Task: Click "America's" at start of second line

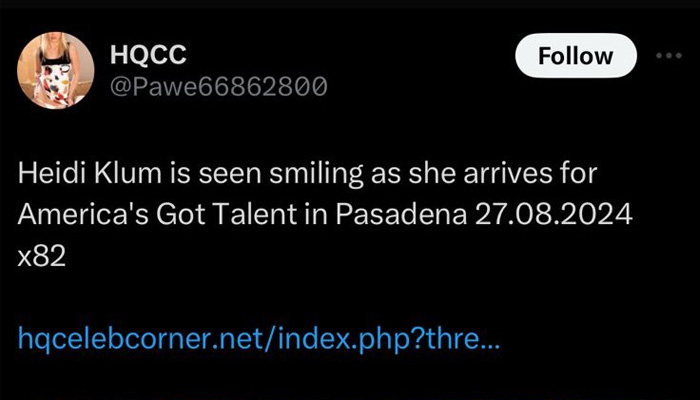Action: (83, 215)
